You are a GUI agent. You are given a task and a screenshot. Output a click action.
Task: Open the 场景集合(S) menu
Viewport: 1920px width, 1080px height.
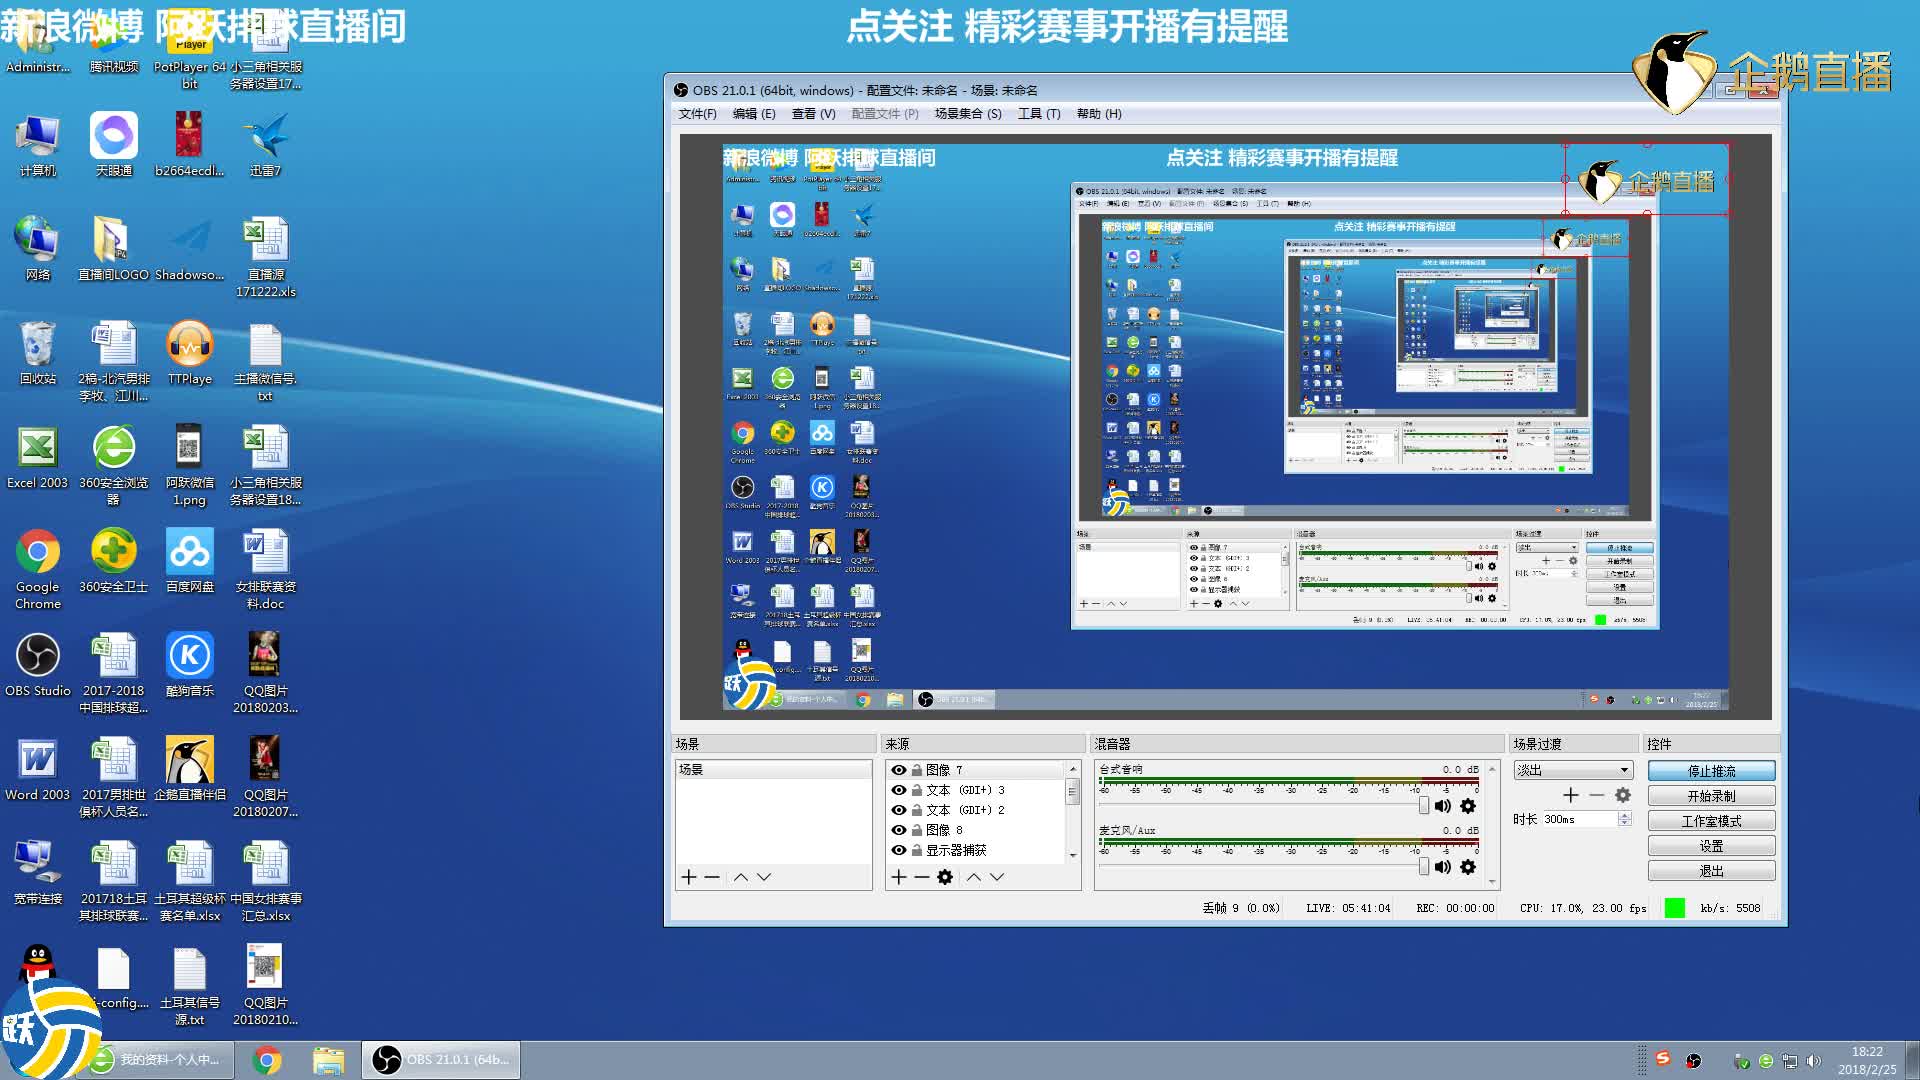967,114
